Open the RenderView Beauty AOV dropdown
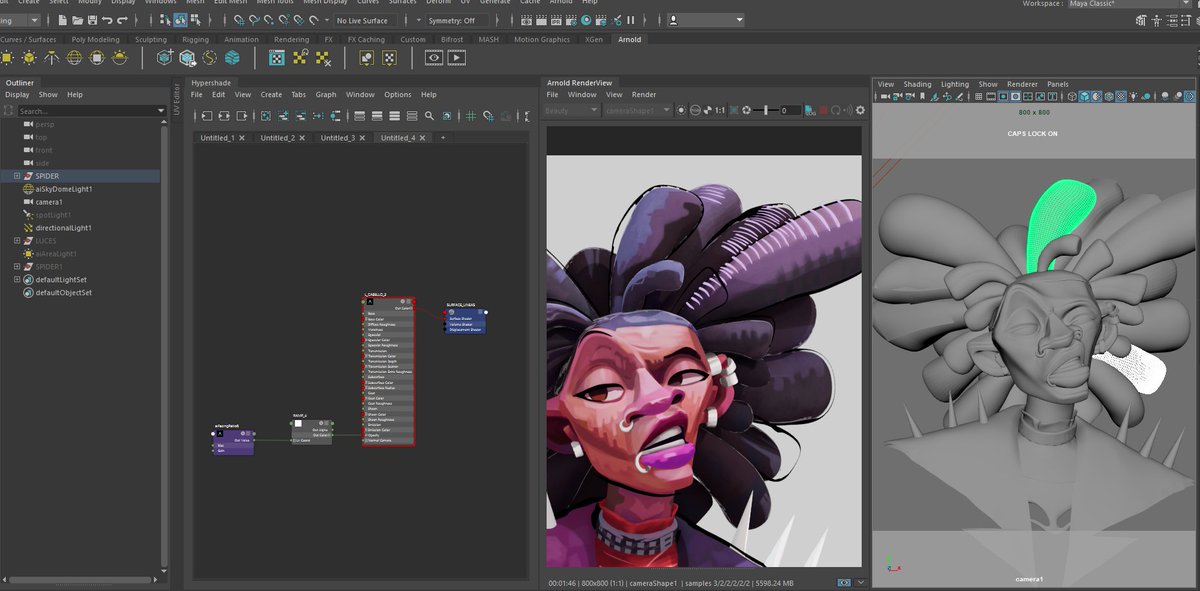The image size is (1200, 591). click(572, 110)
